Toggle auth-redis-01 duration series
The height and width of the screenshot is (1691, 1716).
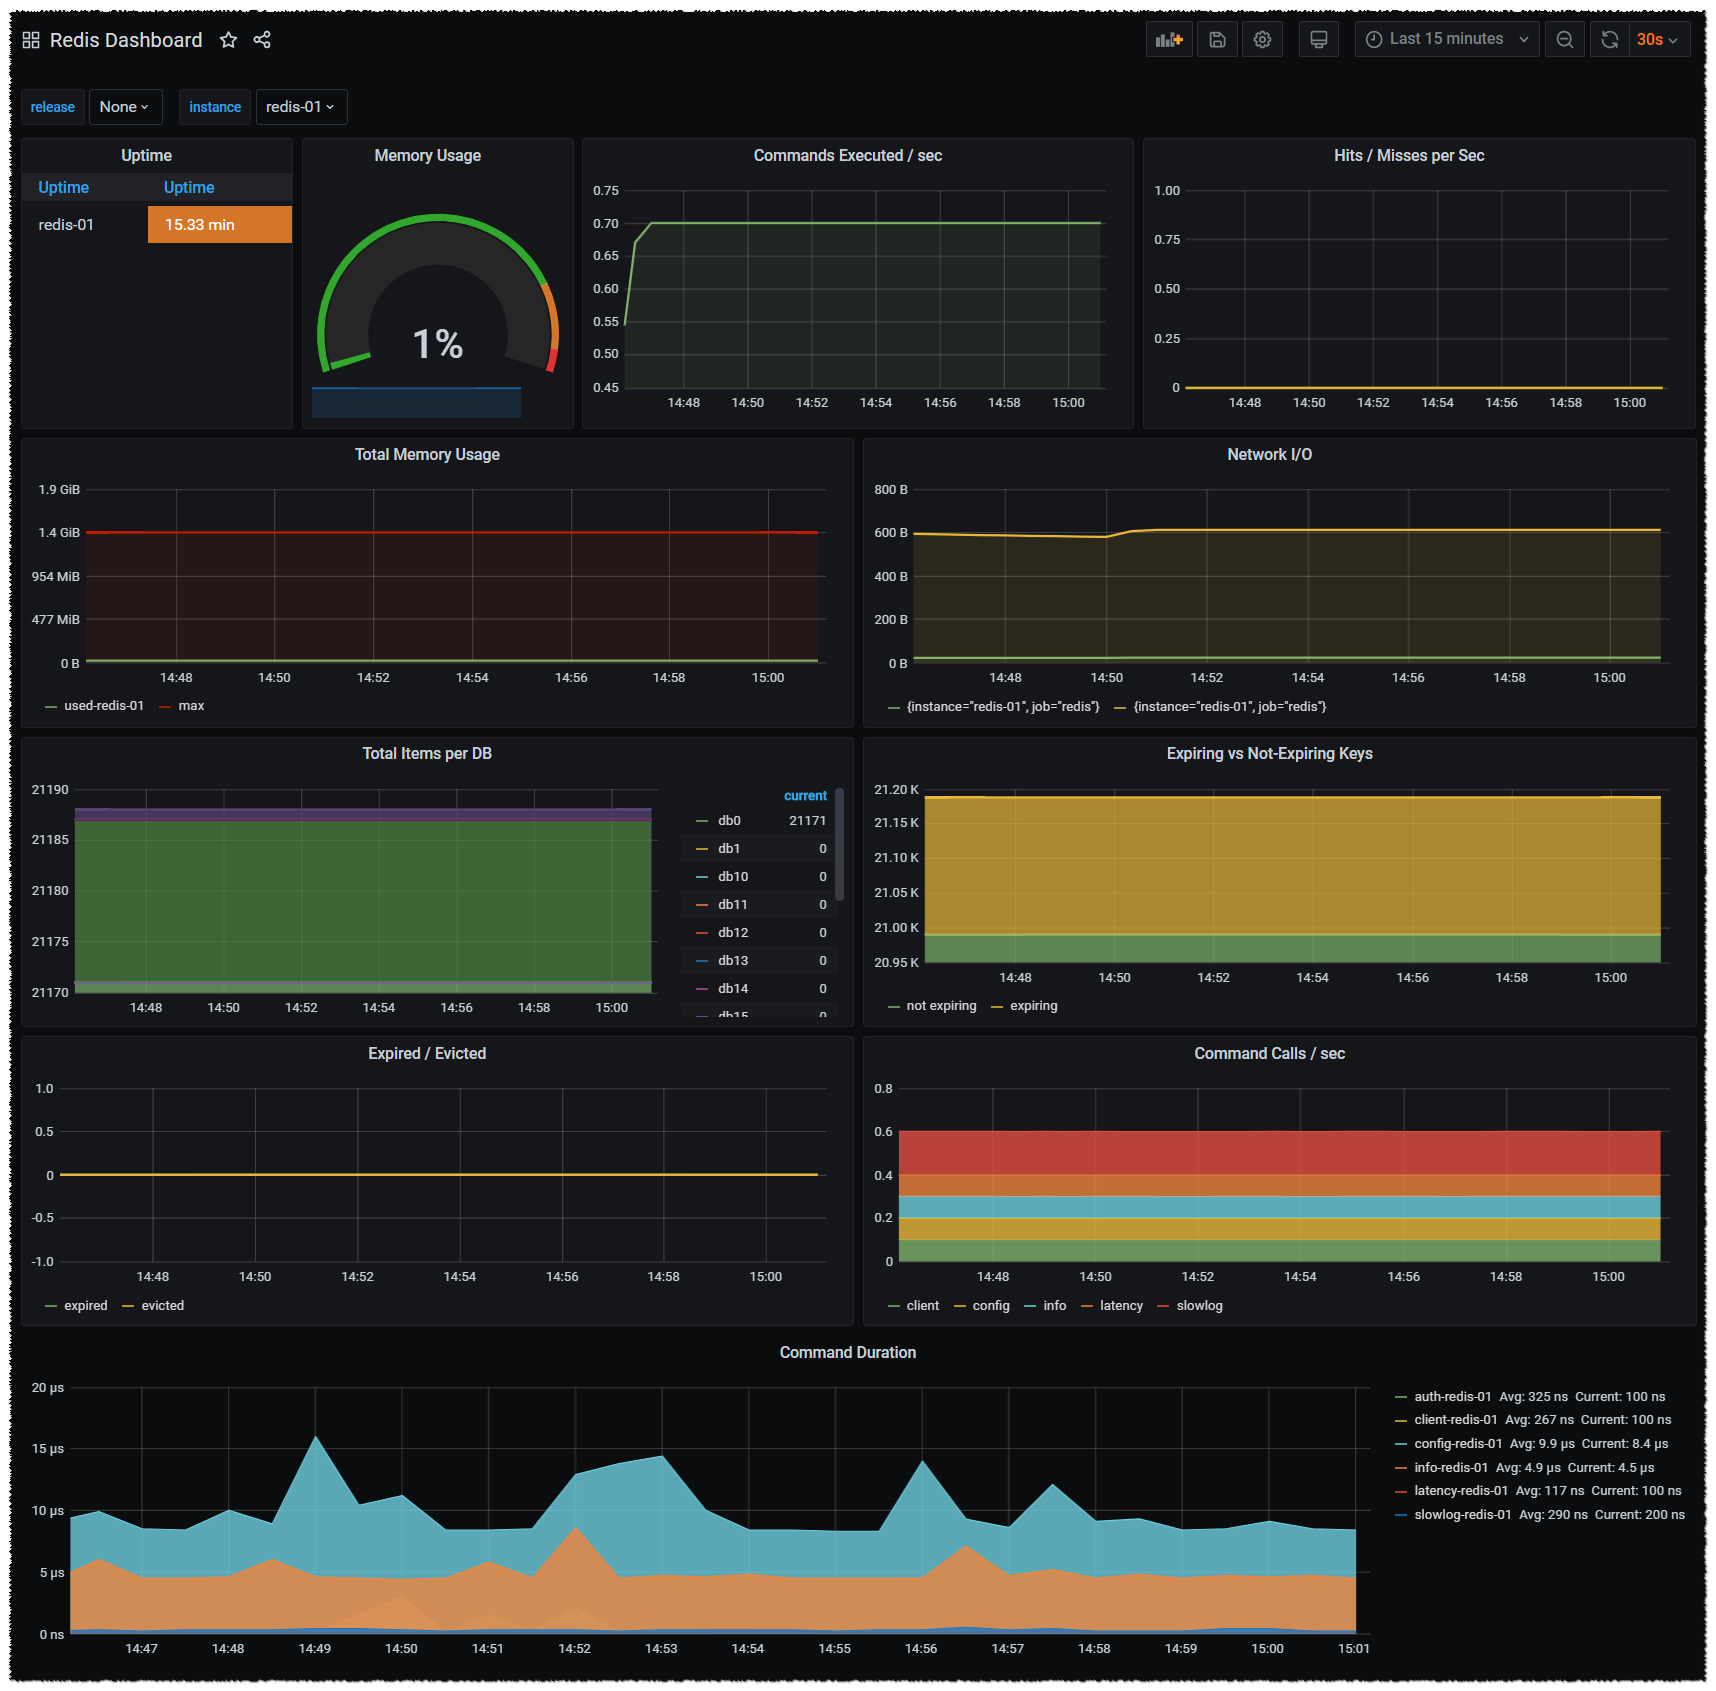[x=1453, y=1397]
